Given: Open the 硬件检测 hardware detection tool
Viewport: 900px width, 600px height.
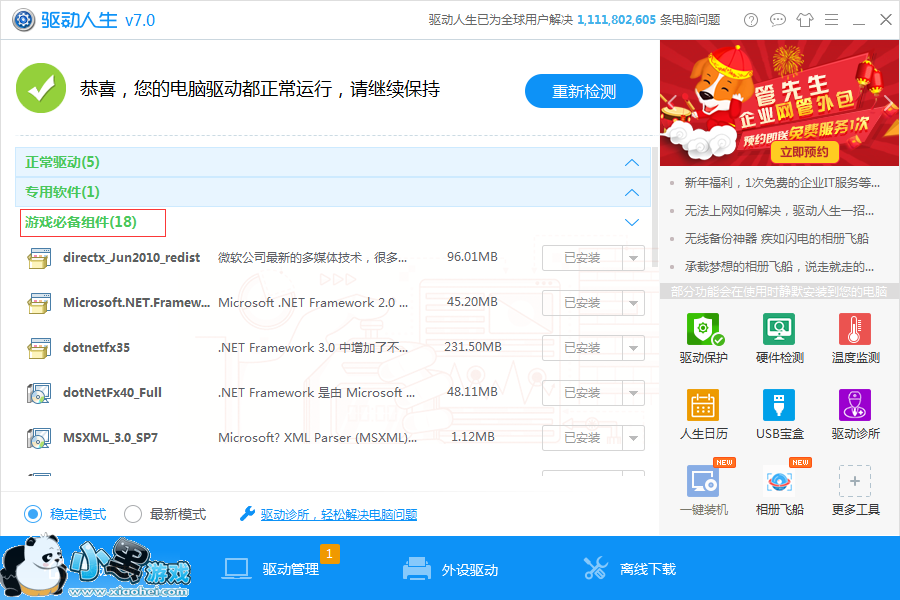Looking at the screenshot, I should [779, 339].
